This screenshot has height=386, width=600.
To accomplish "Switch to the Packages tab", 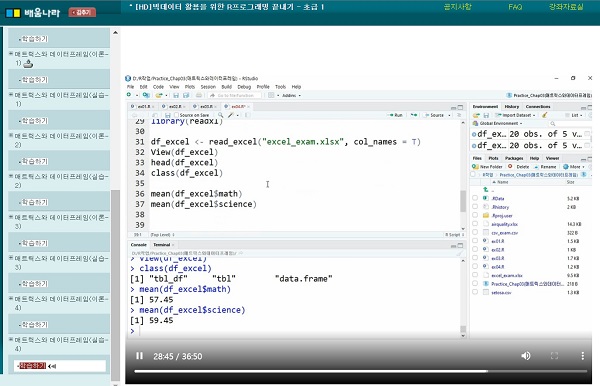I will [514, 158].
